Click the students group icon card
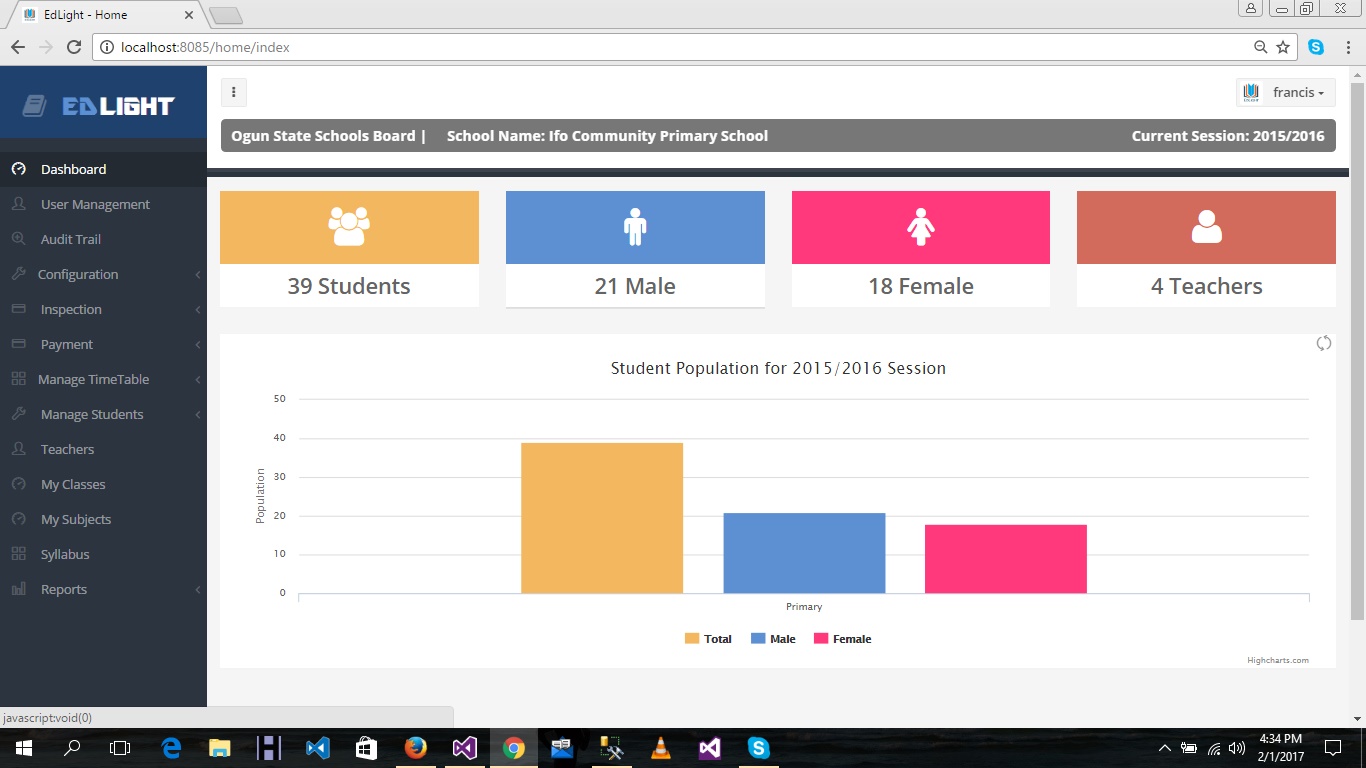The height and width of the screenshot is (768, 1366). coord(349,227)
